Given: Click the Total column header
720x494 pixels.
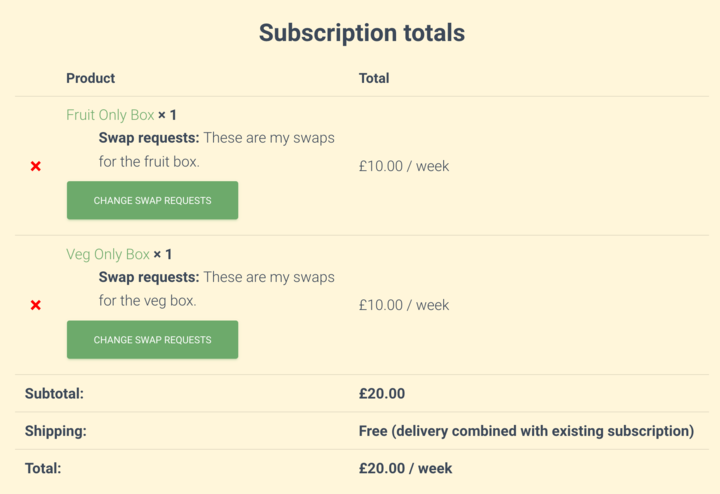Looking at the screenshot, I should pyautogui.click(x=374, y=78).
